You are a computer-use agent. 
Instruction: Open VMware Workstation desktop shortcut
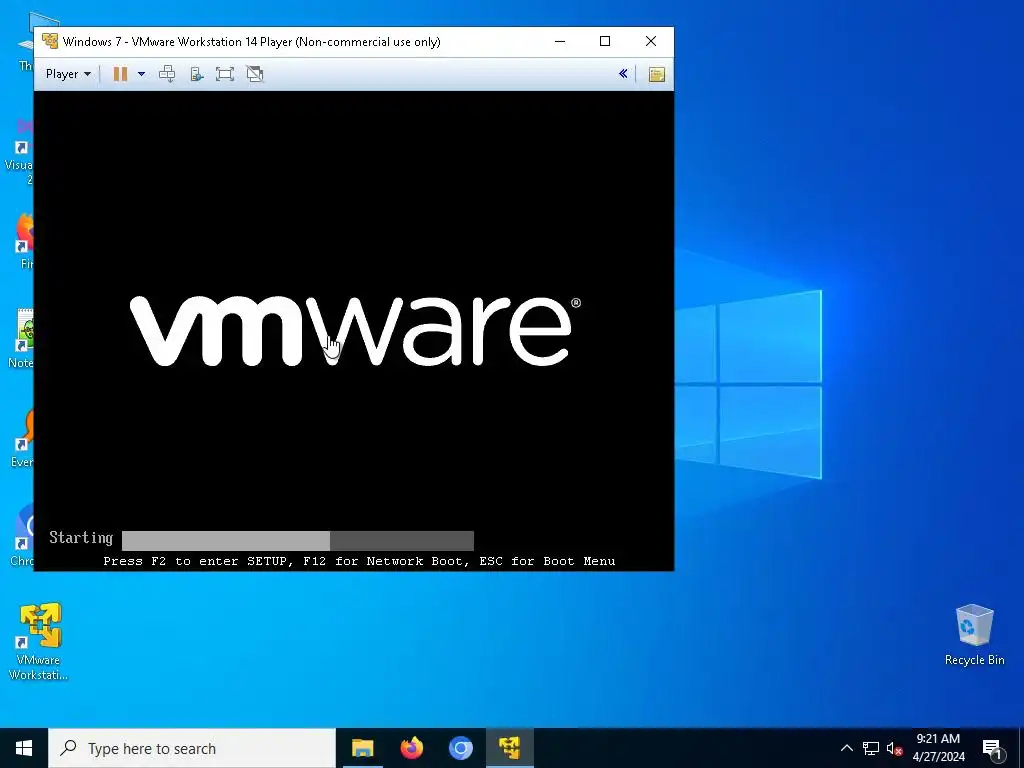[39, 641]
